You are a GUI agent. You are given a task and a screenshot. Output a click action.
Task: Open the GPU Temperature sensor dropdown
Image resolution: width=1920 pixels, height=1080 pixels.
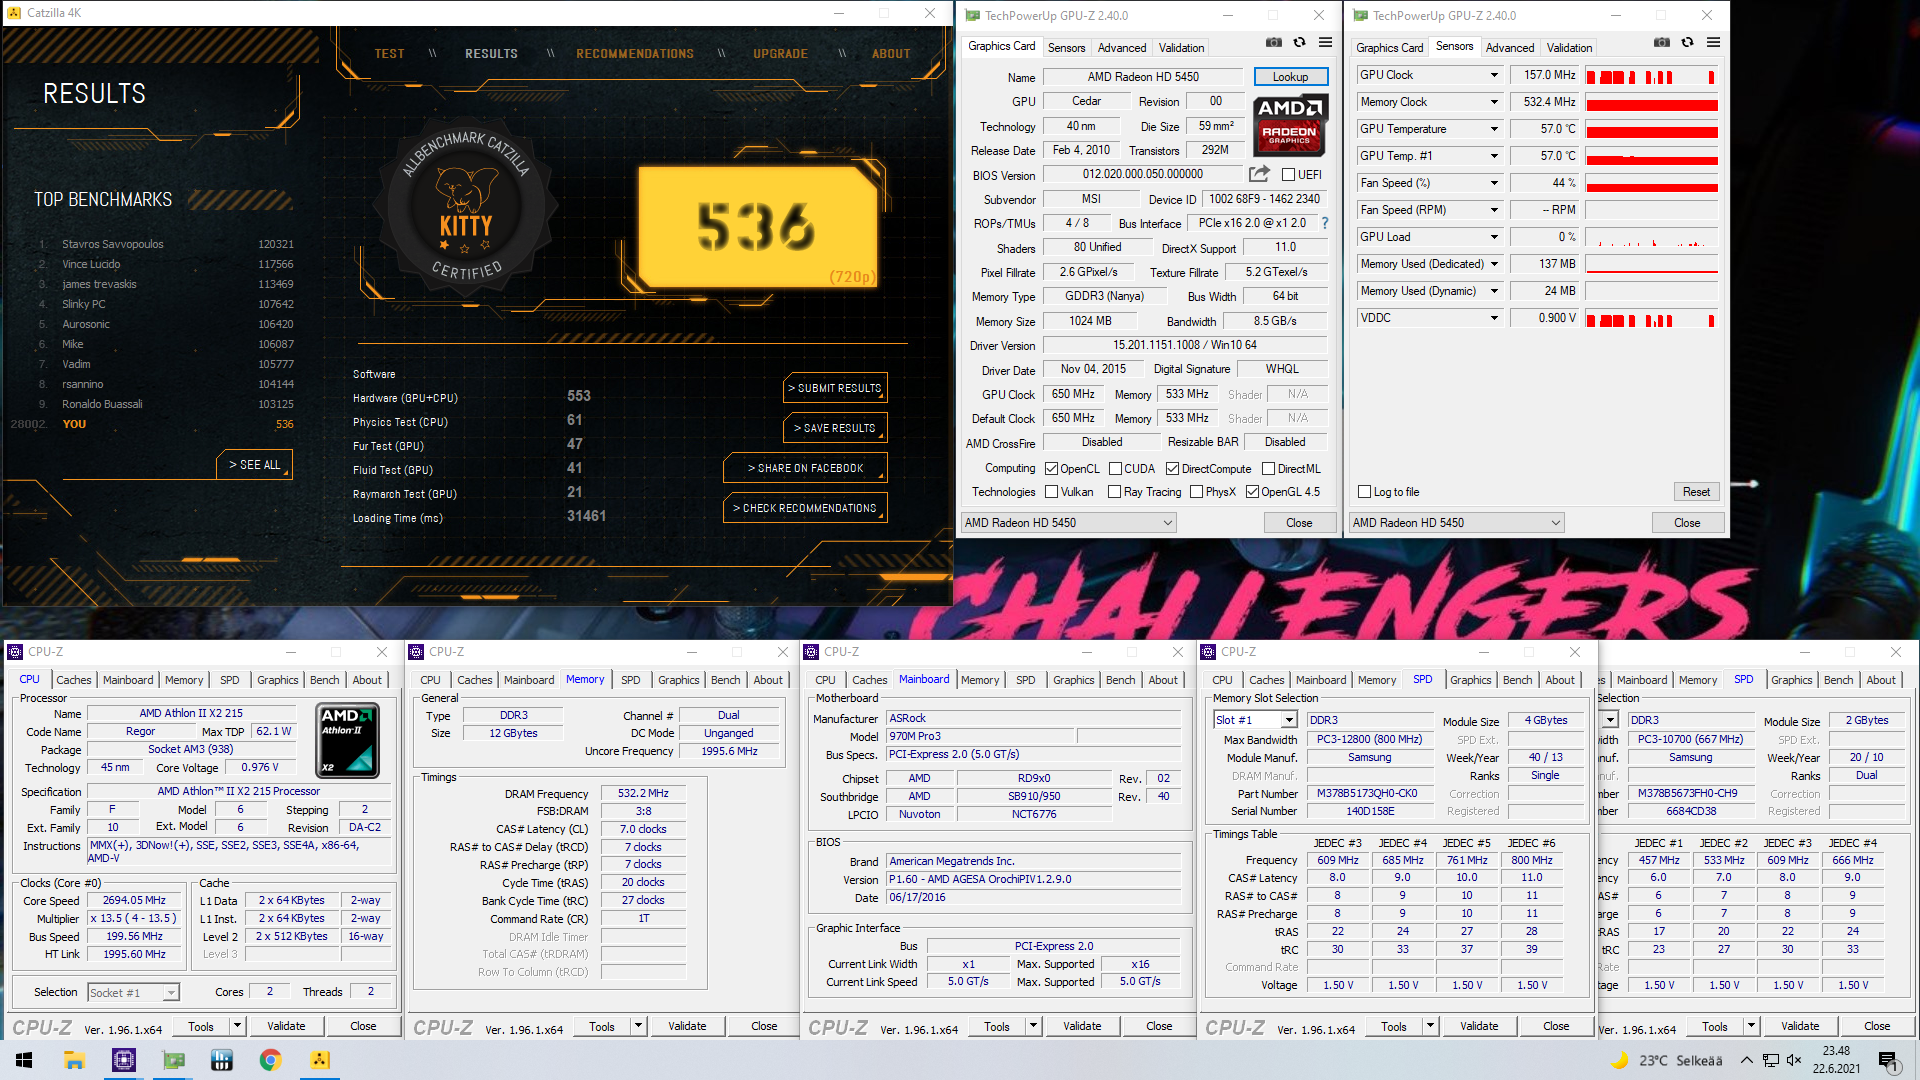point(1494,129)
